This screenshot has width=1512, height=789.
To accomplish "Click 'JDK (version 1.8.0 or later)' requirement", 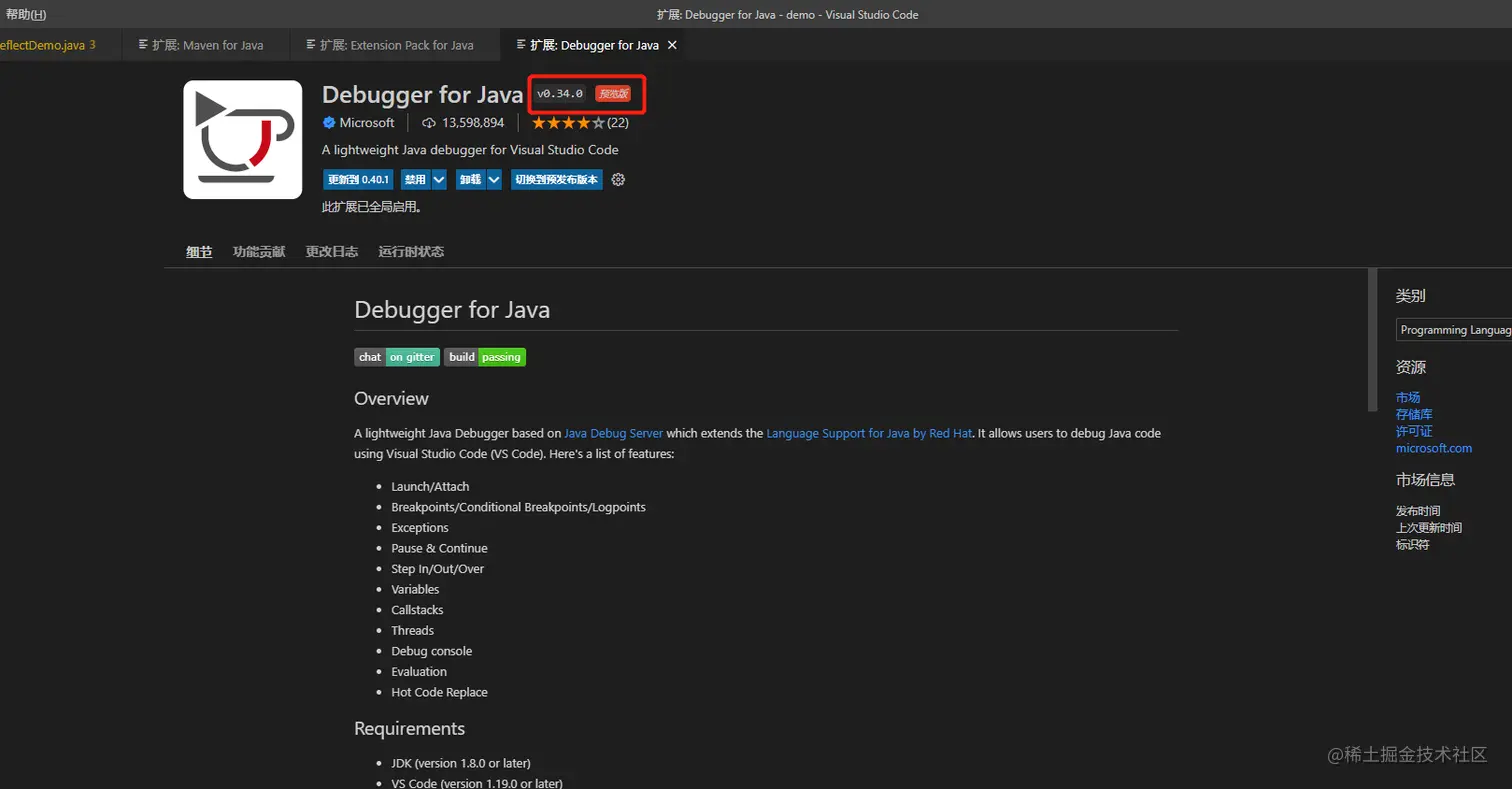I will (461, 763).
